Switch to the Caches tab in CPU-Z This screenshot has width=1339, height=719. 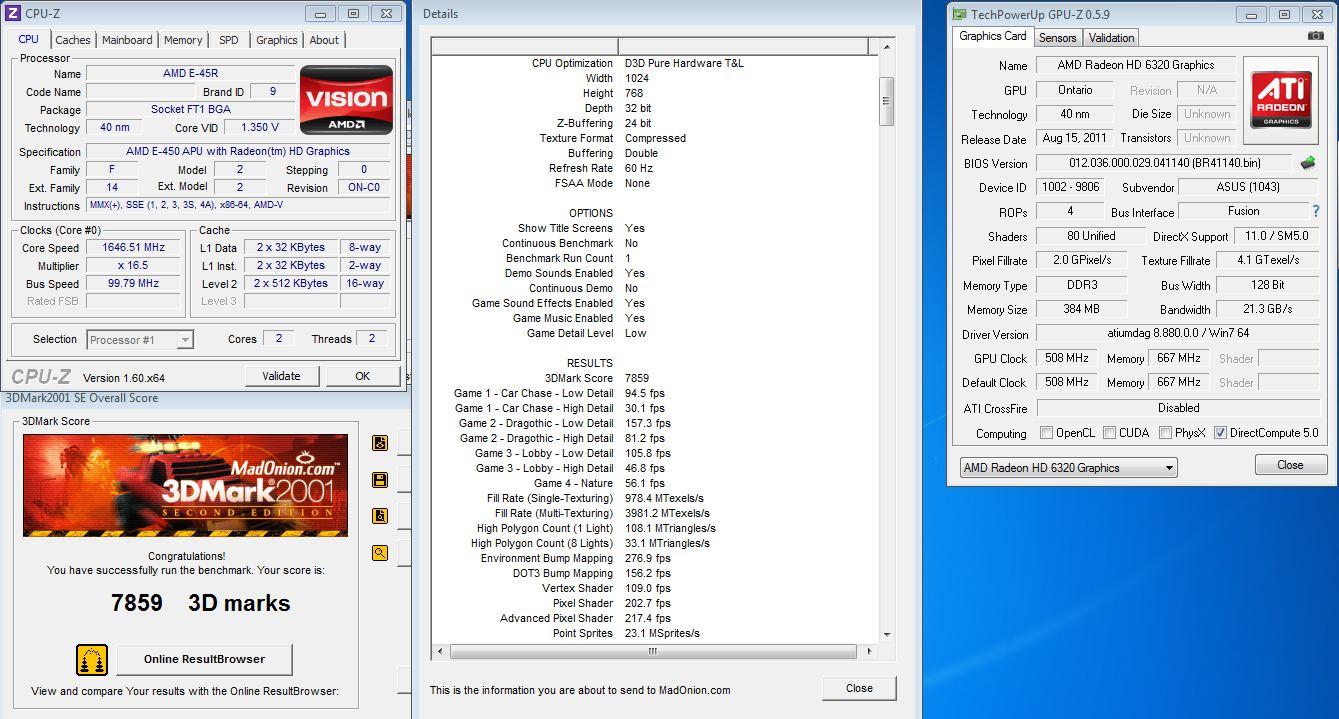point(73,40)
